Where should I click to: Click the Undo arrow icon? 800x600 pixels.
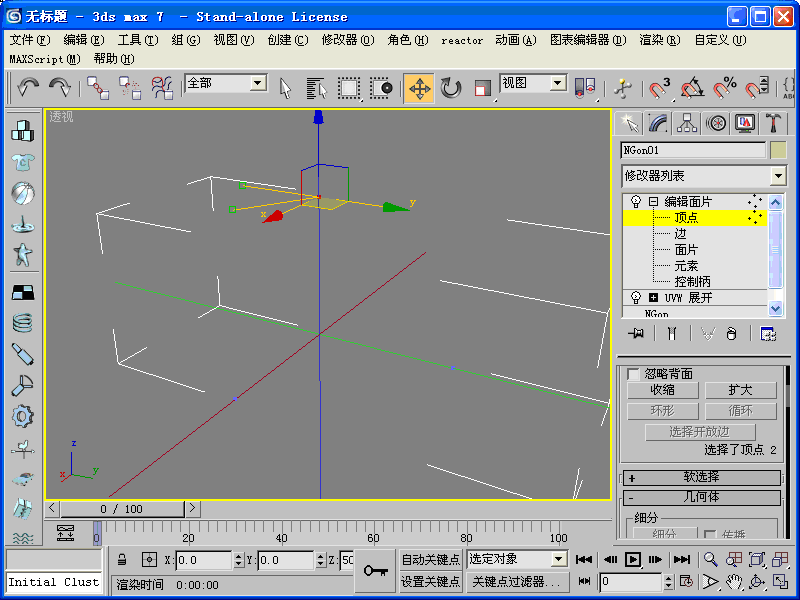tap(27, 88)
